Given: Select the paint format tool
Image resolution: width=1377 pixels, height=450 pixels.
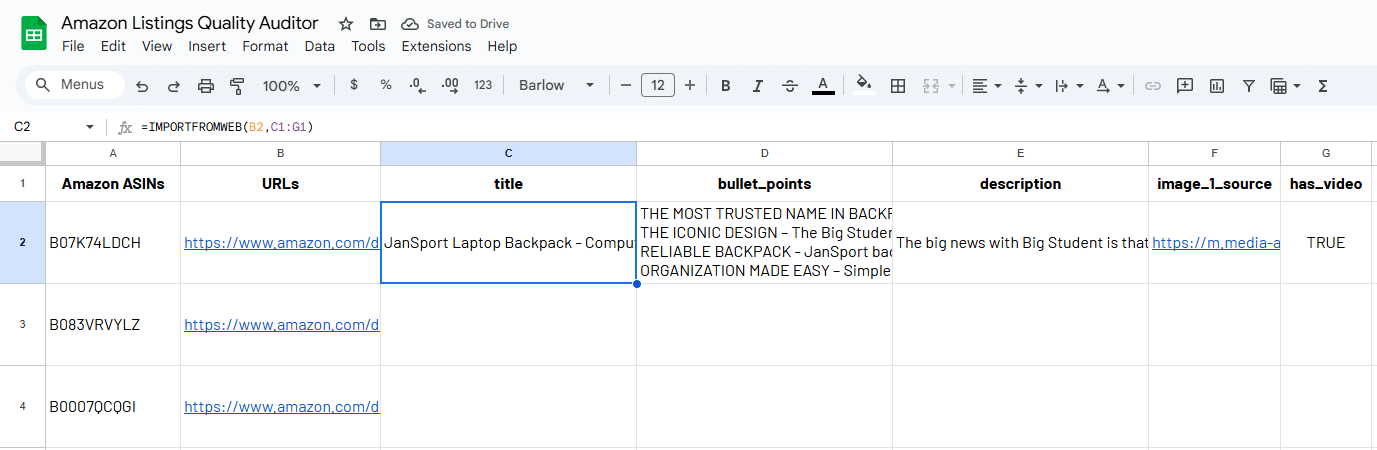Looking at the screenshot, I should (x=237, y=86).
